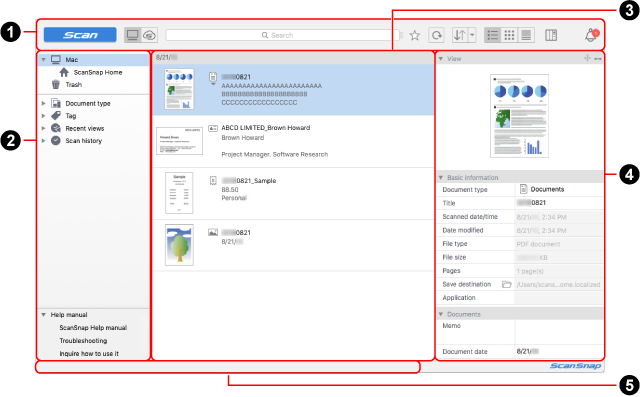The height and width of the screenshot is (397, 640).
Task: Click the star favorites icon
Action: (x=415, y=35)
